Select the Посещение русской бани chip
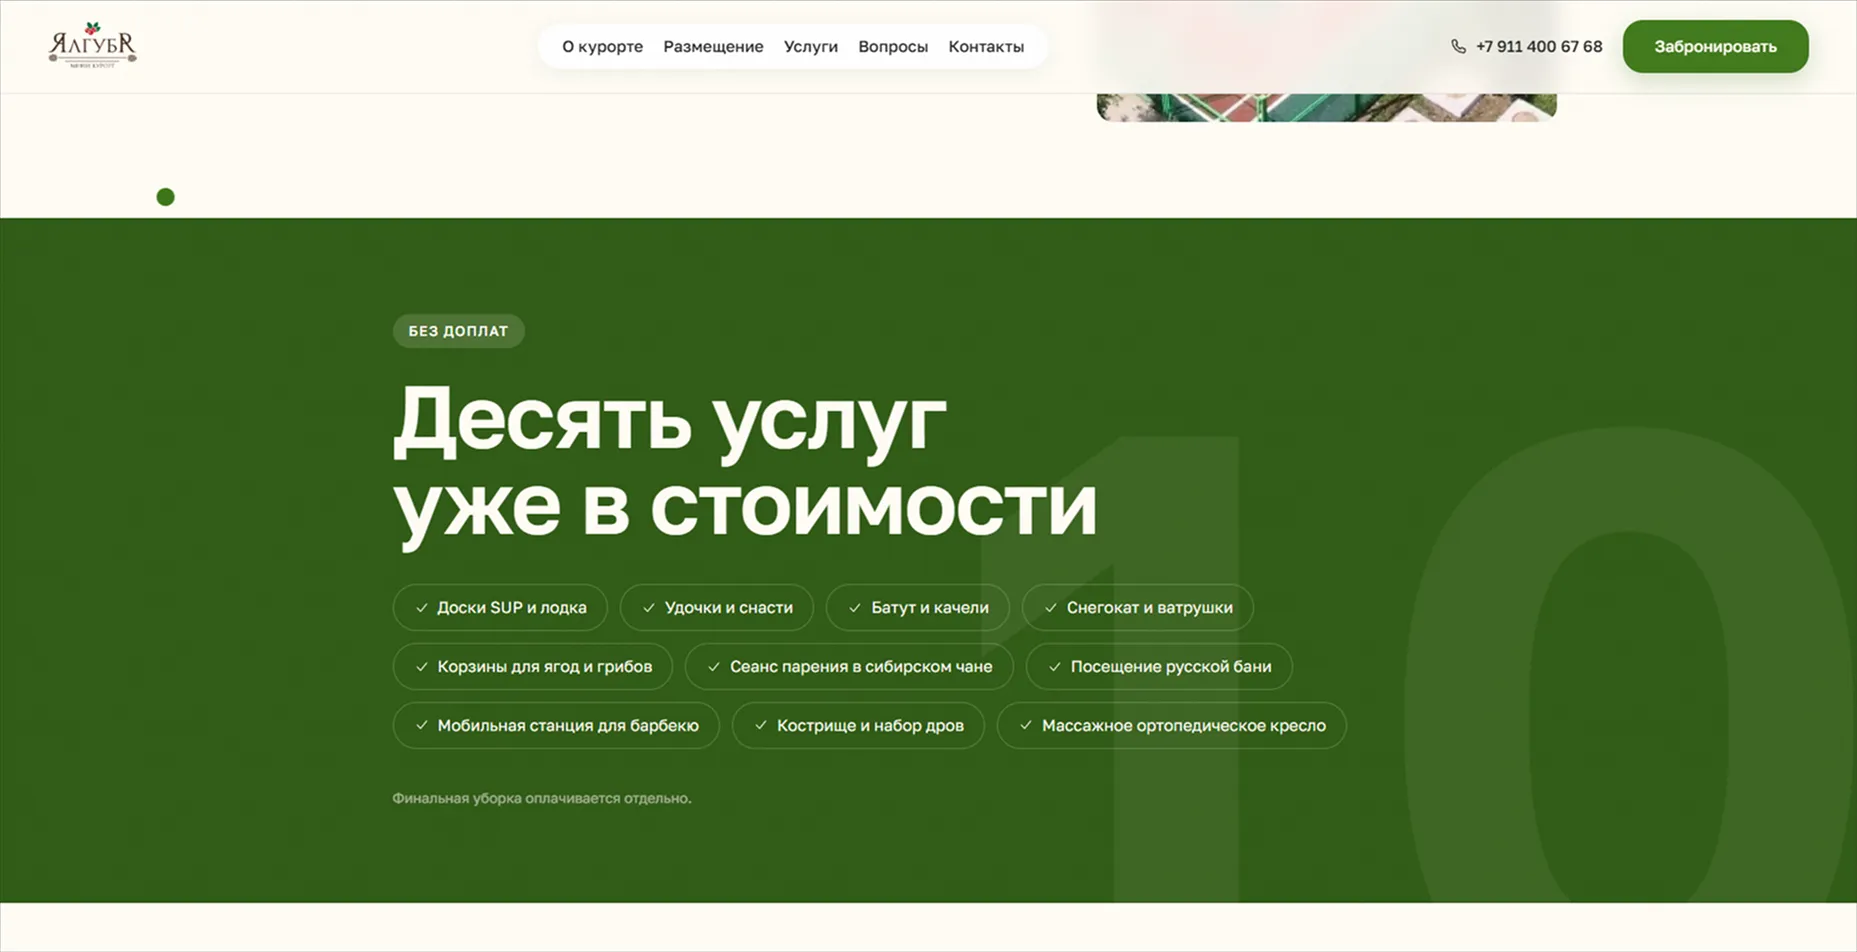1857x952 pixels. (x=1159, y=667)
